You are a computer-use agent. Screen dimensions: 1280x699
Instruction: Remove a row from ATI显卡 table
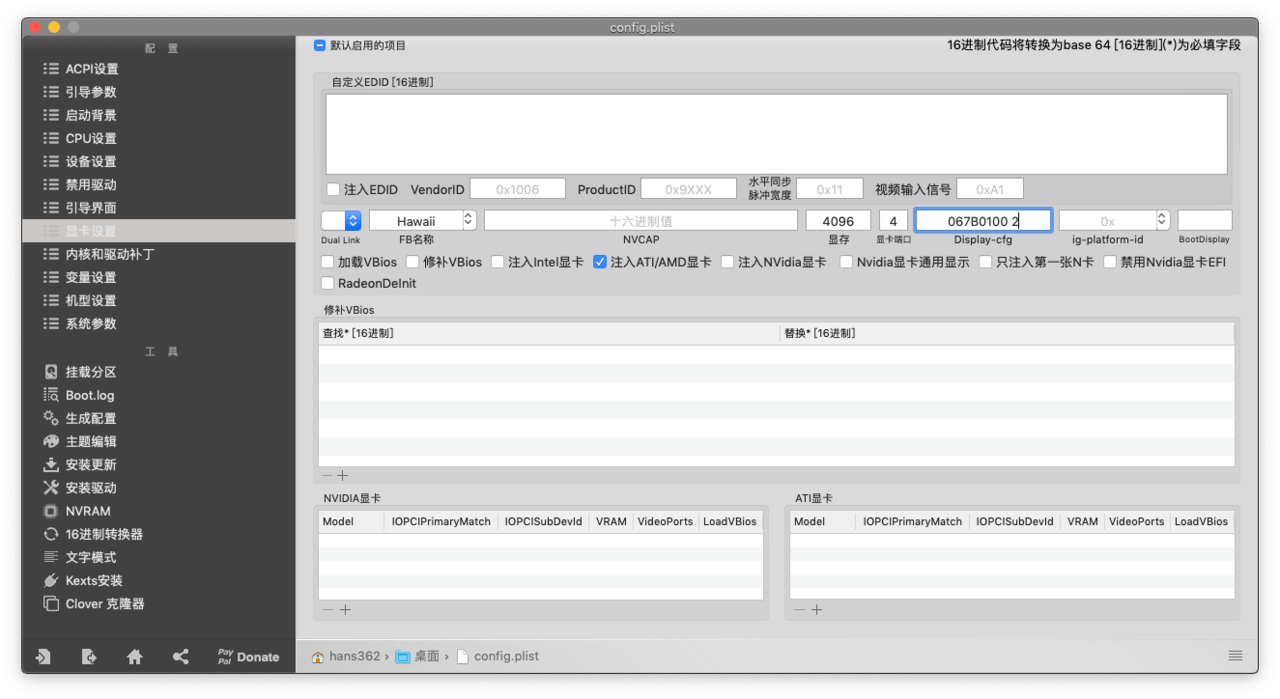point(799,610)
